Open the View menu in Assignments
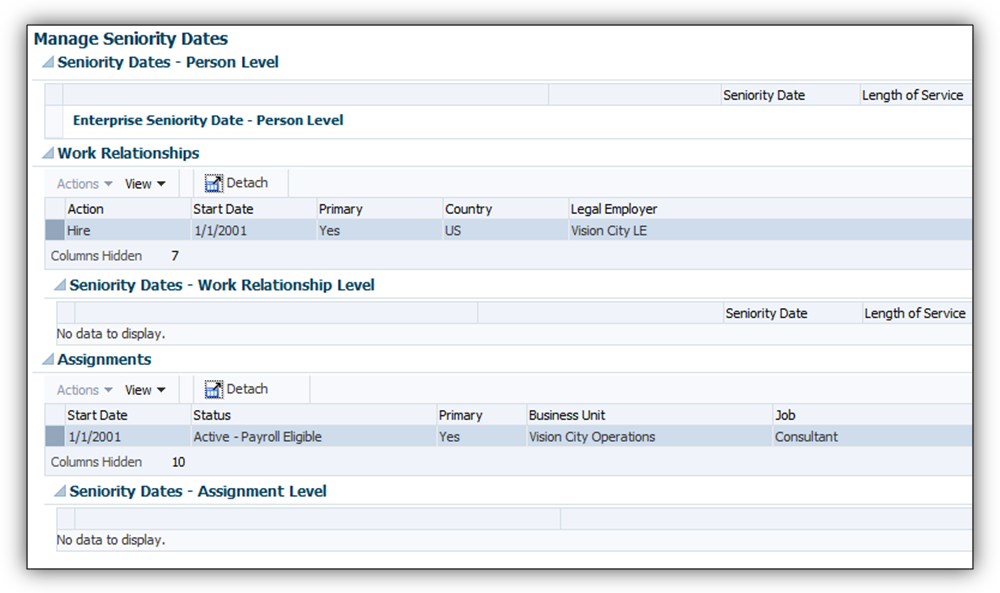The image size is (1000, 593). point(145,390)
